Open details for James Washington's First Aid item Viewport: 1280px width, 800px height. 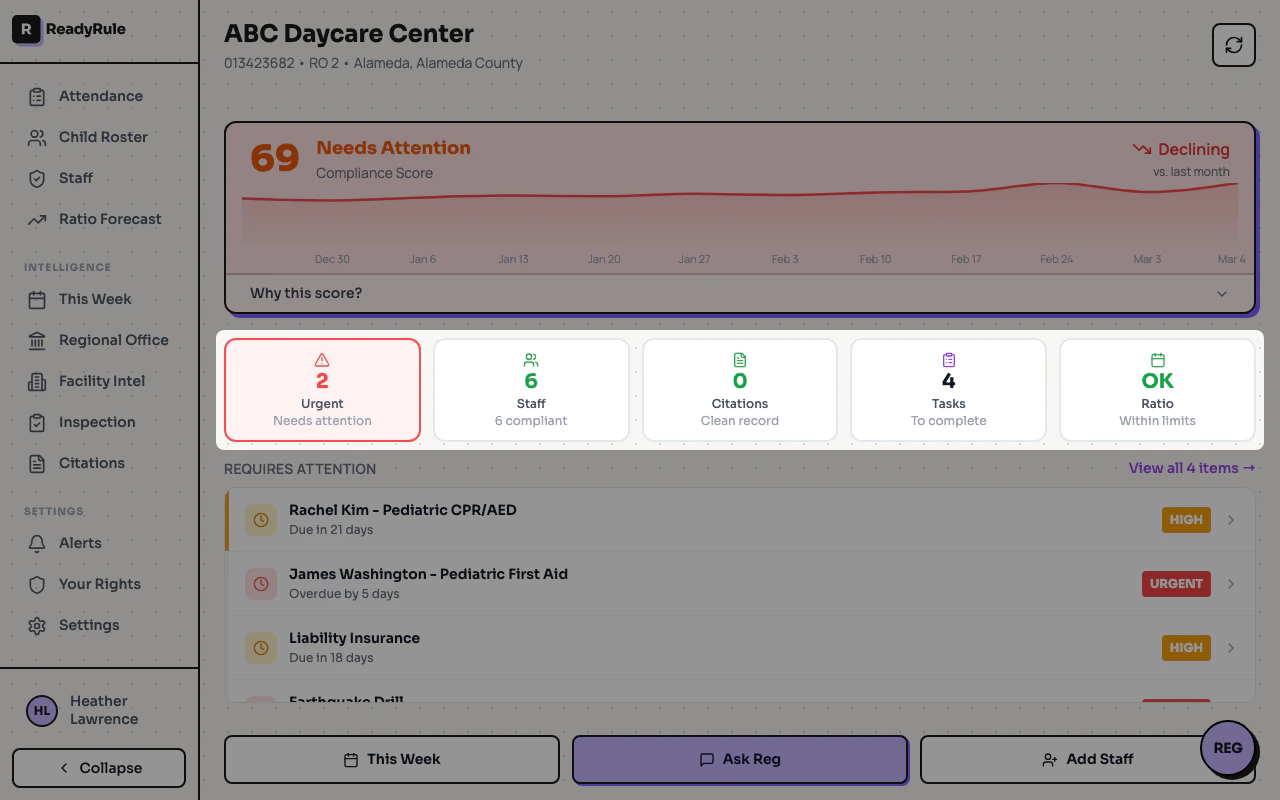click(740, 583)
